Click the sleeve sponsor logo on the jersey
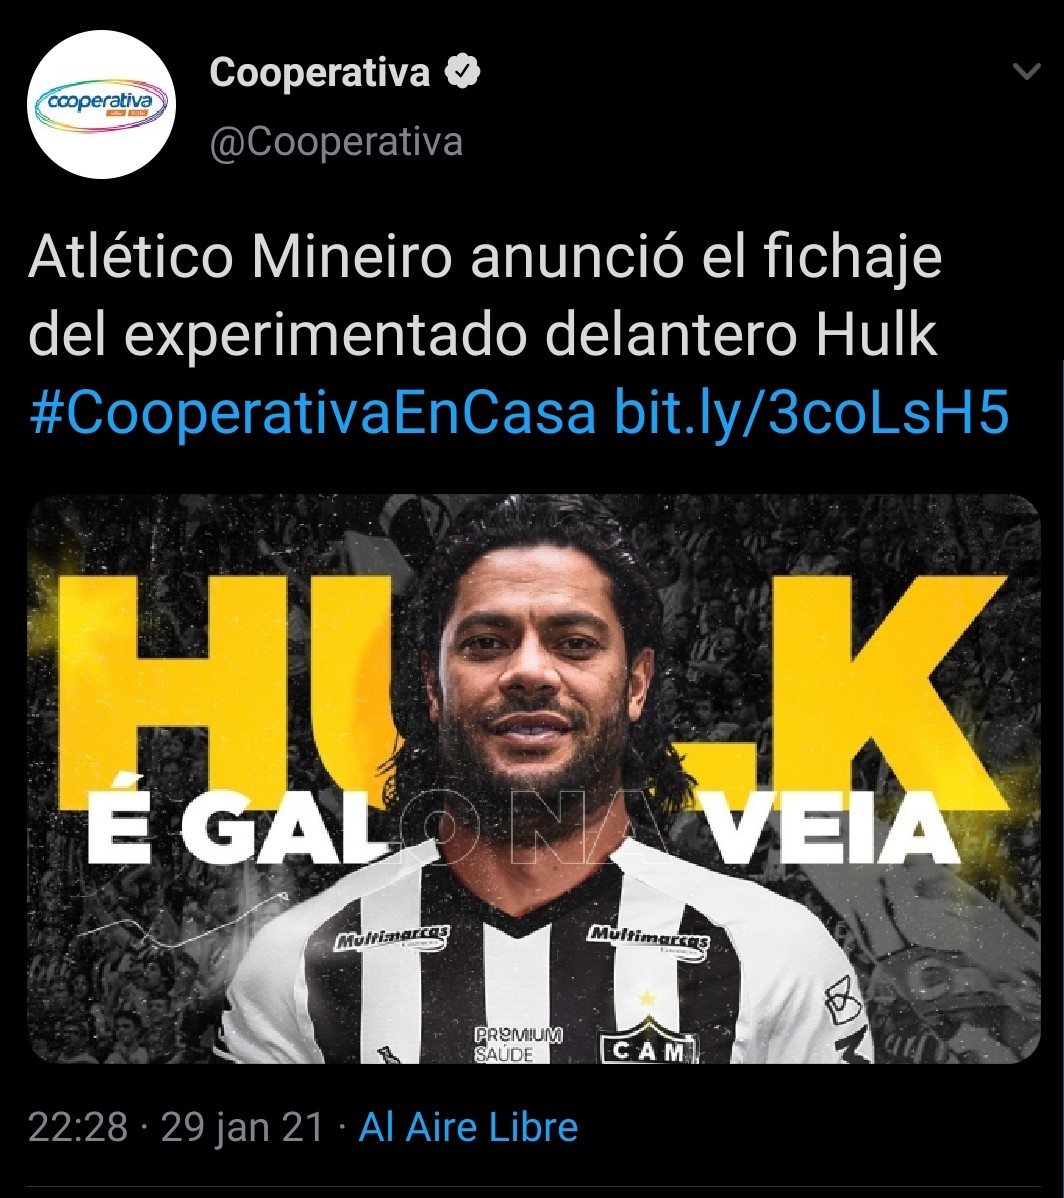 842,999
